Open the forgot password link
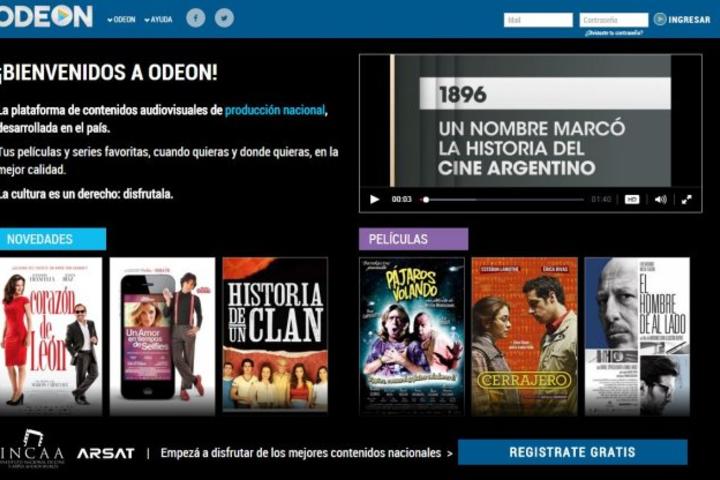The image size is (720, 480). coord(613,33)
